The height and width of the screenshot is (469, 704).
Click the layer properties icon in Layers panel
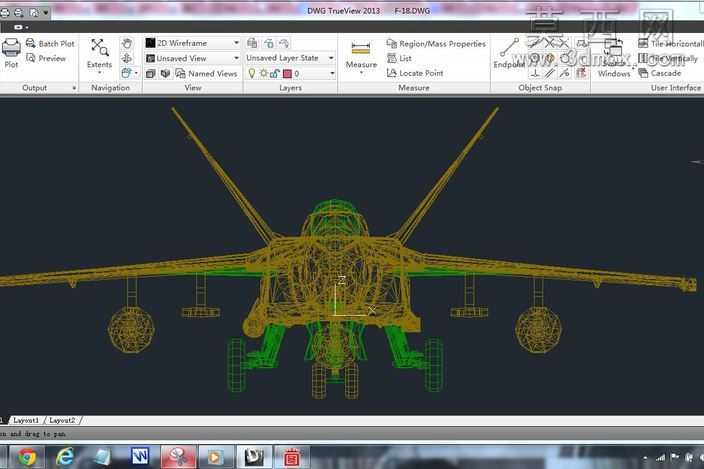(x=252, y=44)
